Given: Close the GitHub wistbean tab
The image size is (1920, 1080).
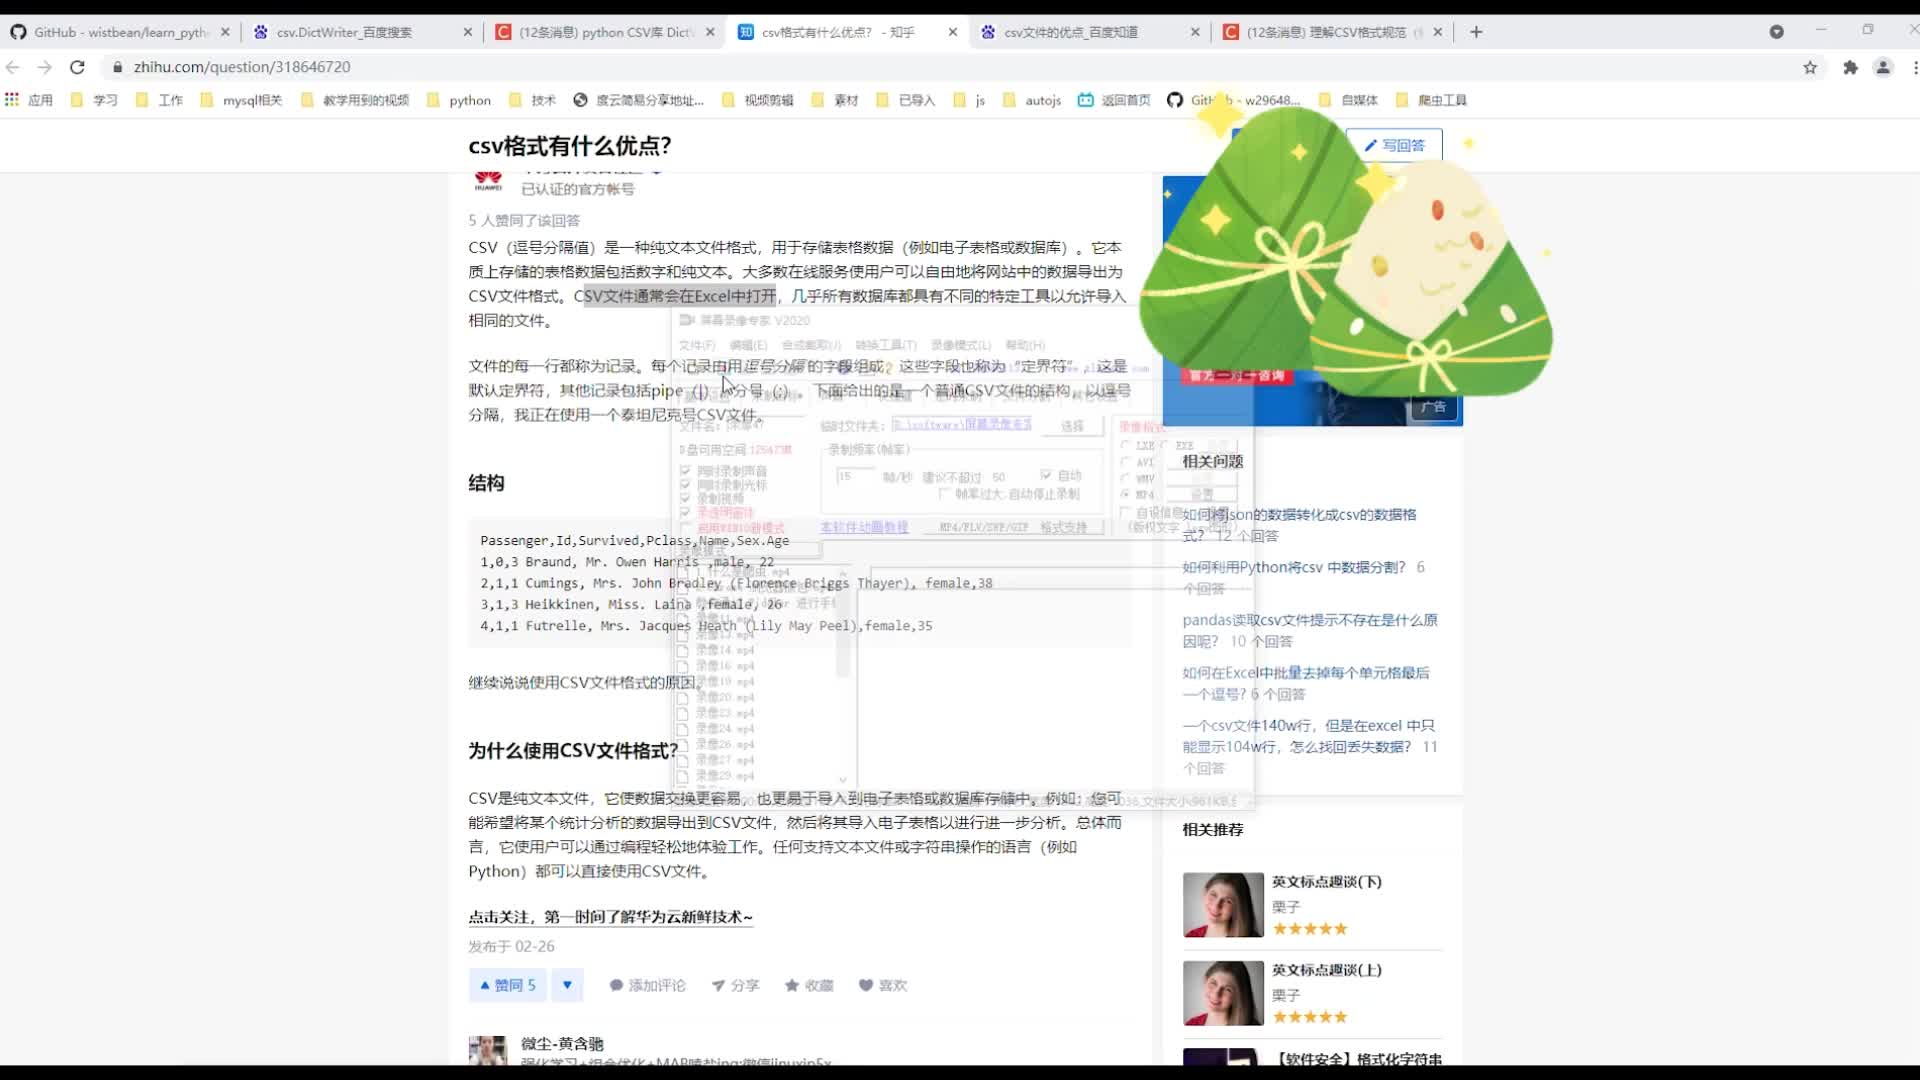Looking at the screenshot, I should [225, 32].
